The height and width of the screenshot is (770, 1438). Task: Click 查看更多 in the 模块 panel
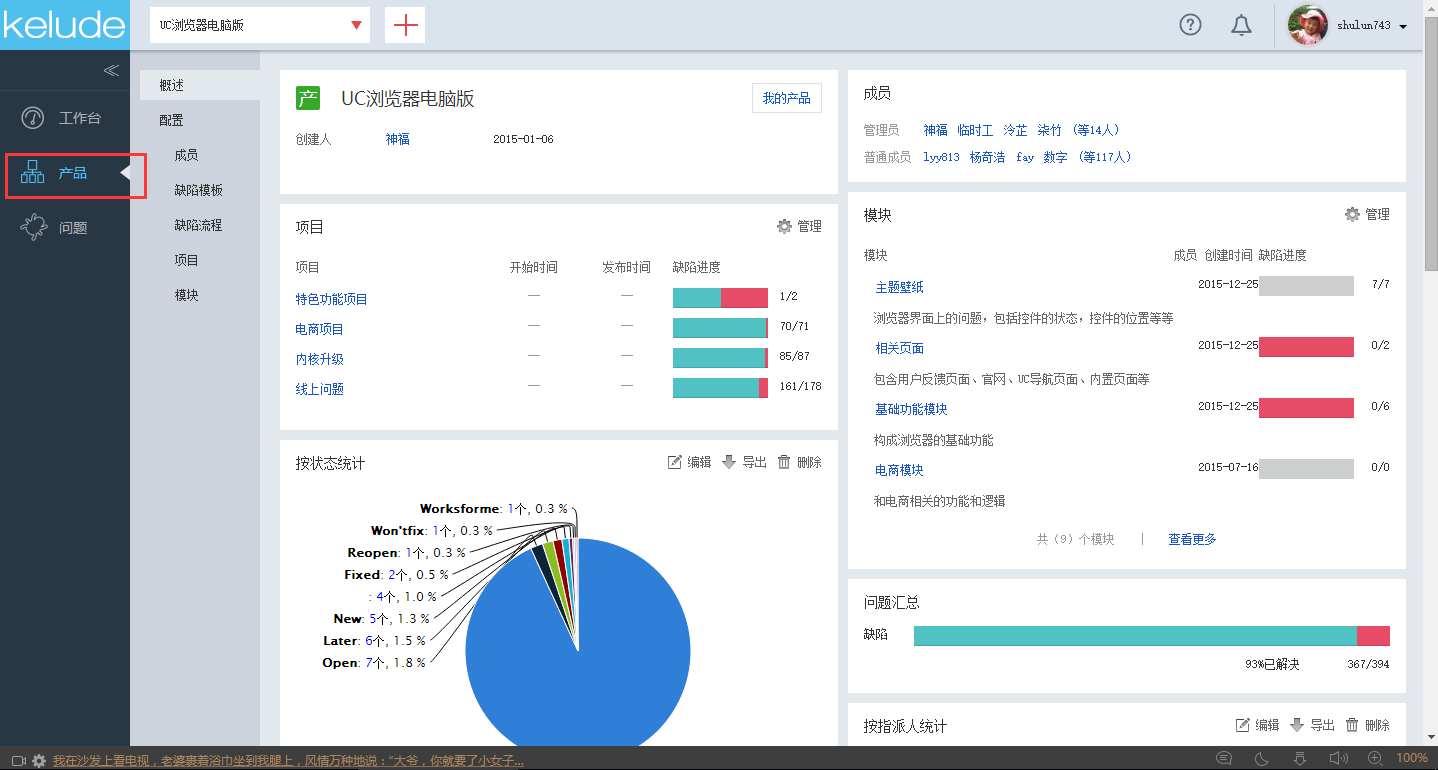(1193, 539)
